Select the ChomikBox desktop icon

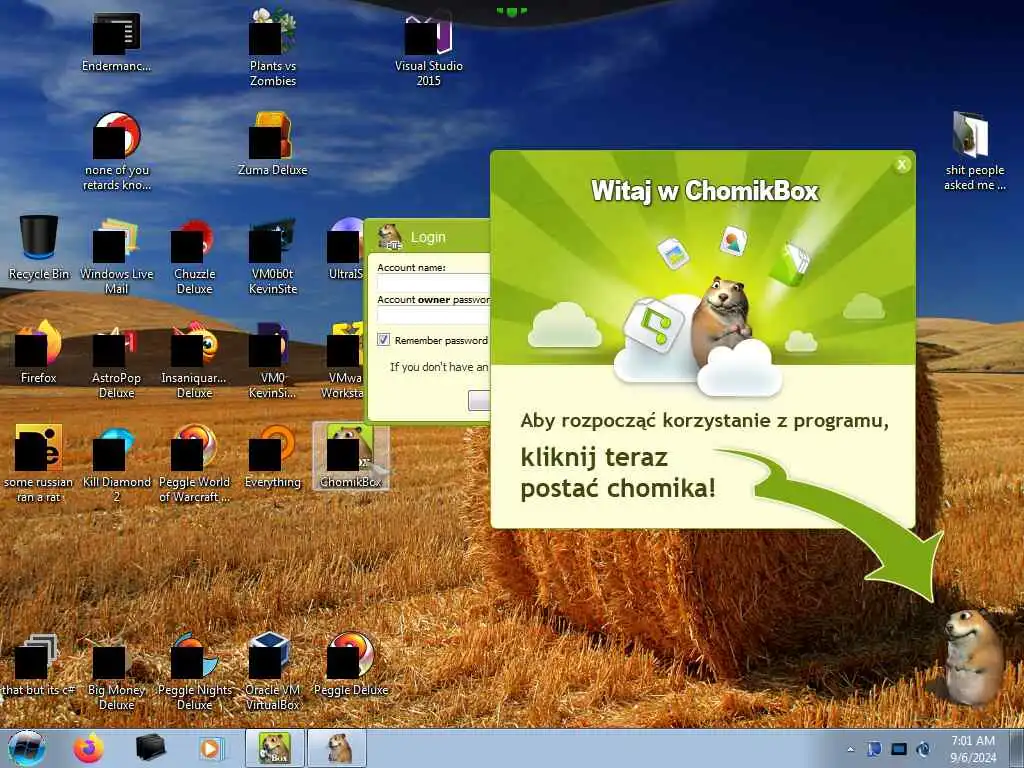[351, 456]
